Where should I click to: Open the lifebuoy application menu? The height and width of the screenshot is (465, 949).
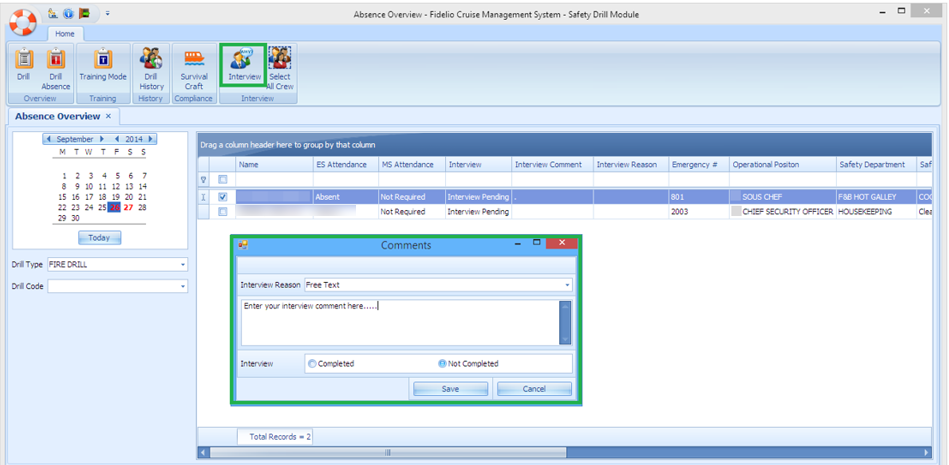pos(22,23)
